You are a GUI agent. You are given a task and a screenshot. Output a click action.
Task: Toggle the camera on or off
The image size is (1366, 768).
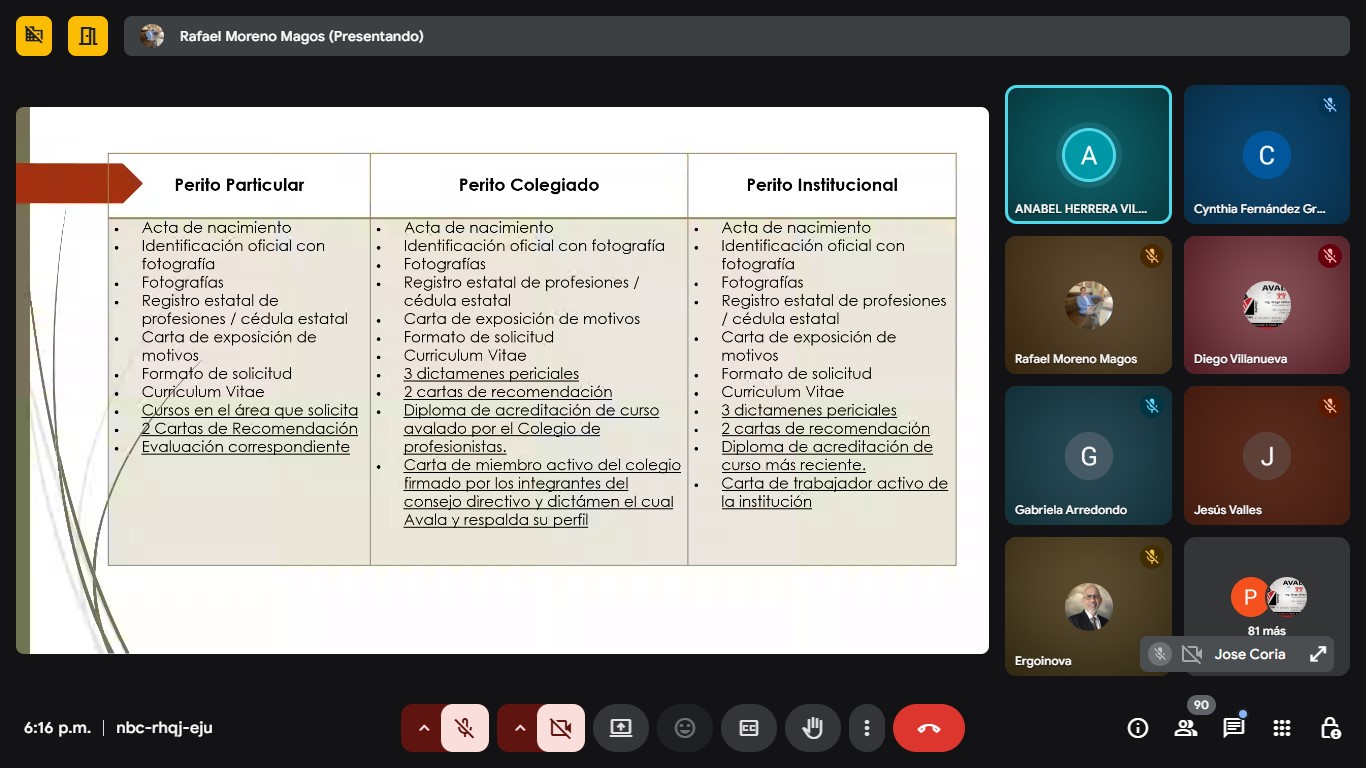coord(560,728)
